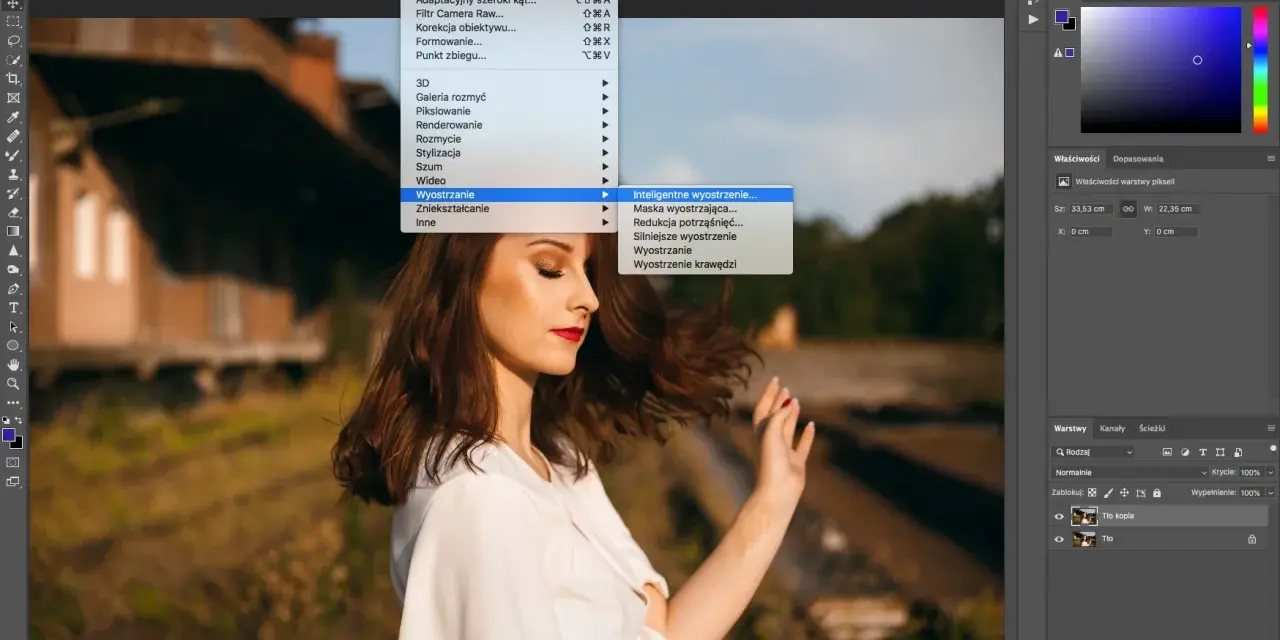Screen dimensions: 1280x640
Task: Open the Normalnie blend mode dropdown
Action: click(x=1130, y=472)
